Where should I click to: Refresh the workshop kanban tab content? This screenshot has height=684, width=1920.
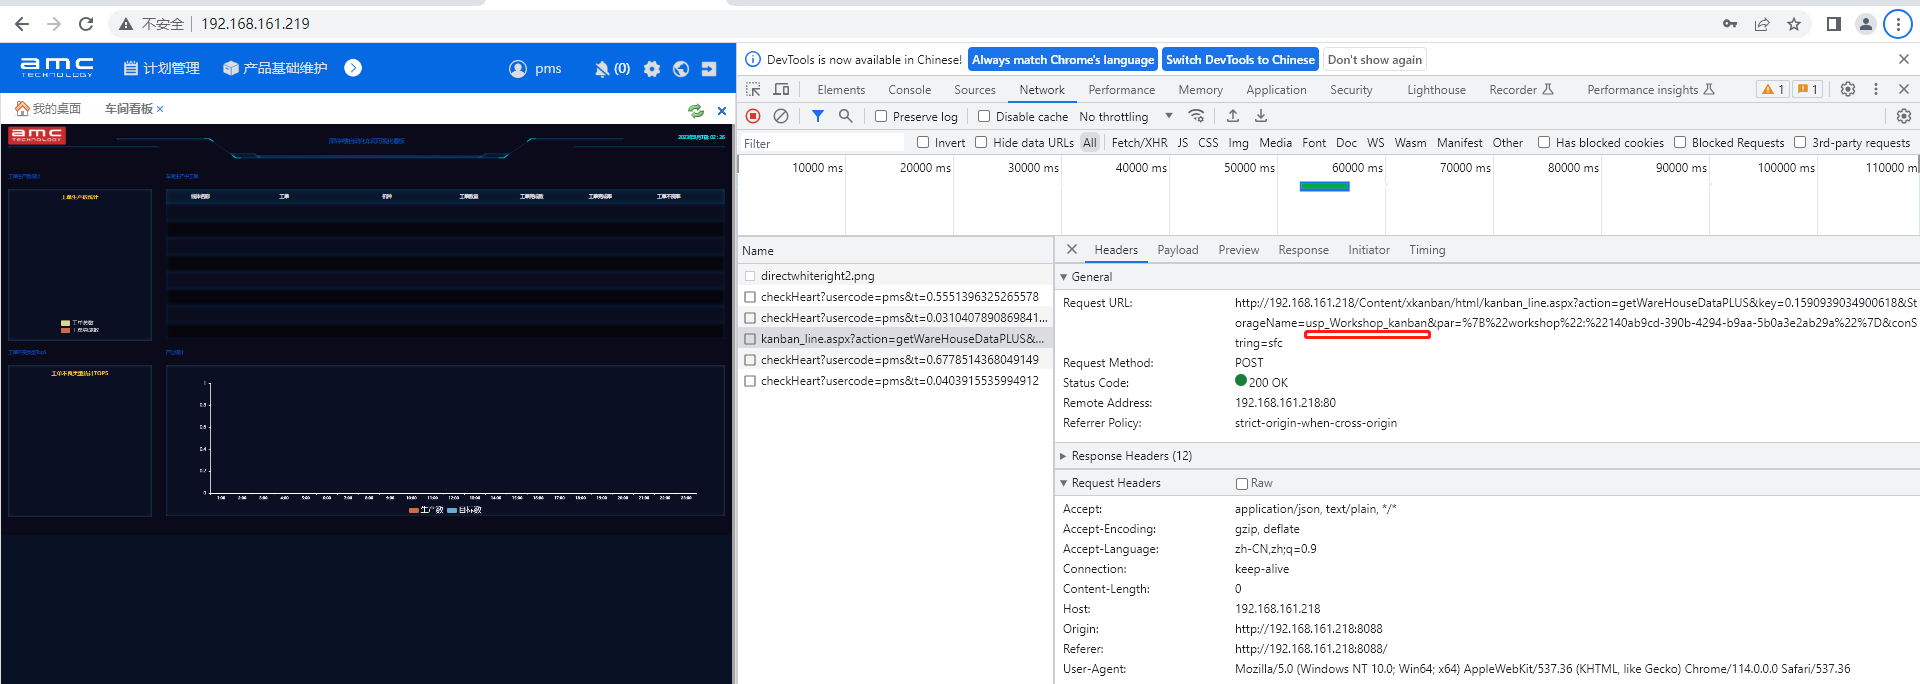click(x=696, y=110)
